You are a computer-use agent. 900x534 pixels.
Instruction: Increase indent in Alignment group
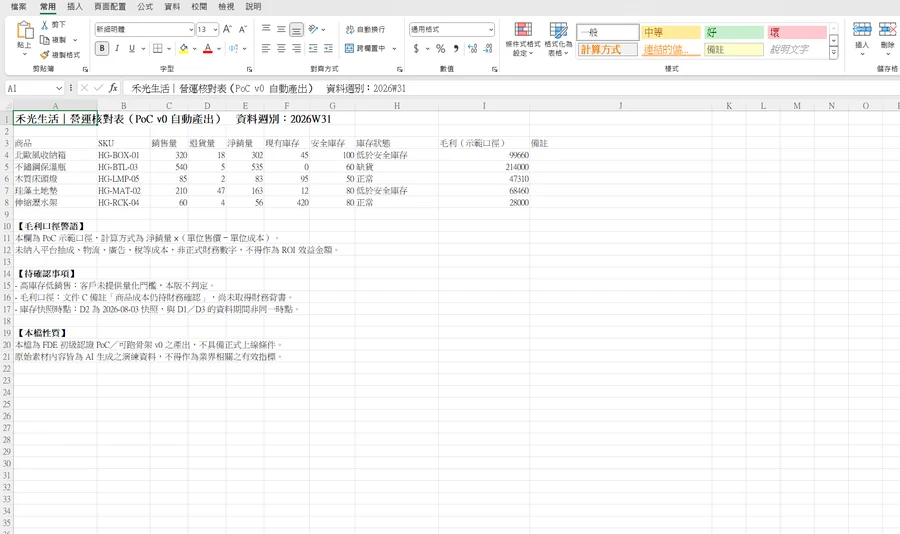point(328,49)
